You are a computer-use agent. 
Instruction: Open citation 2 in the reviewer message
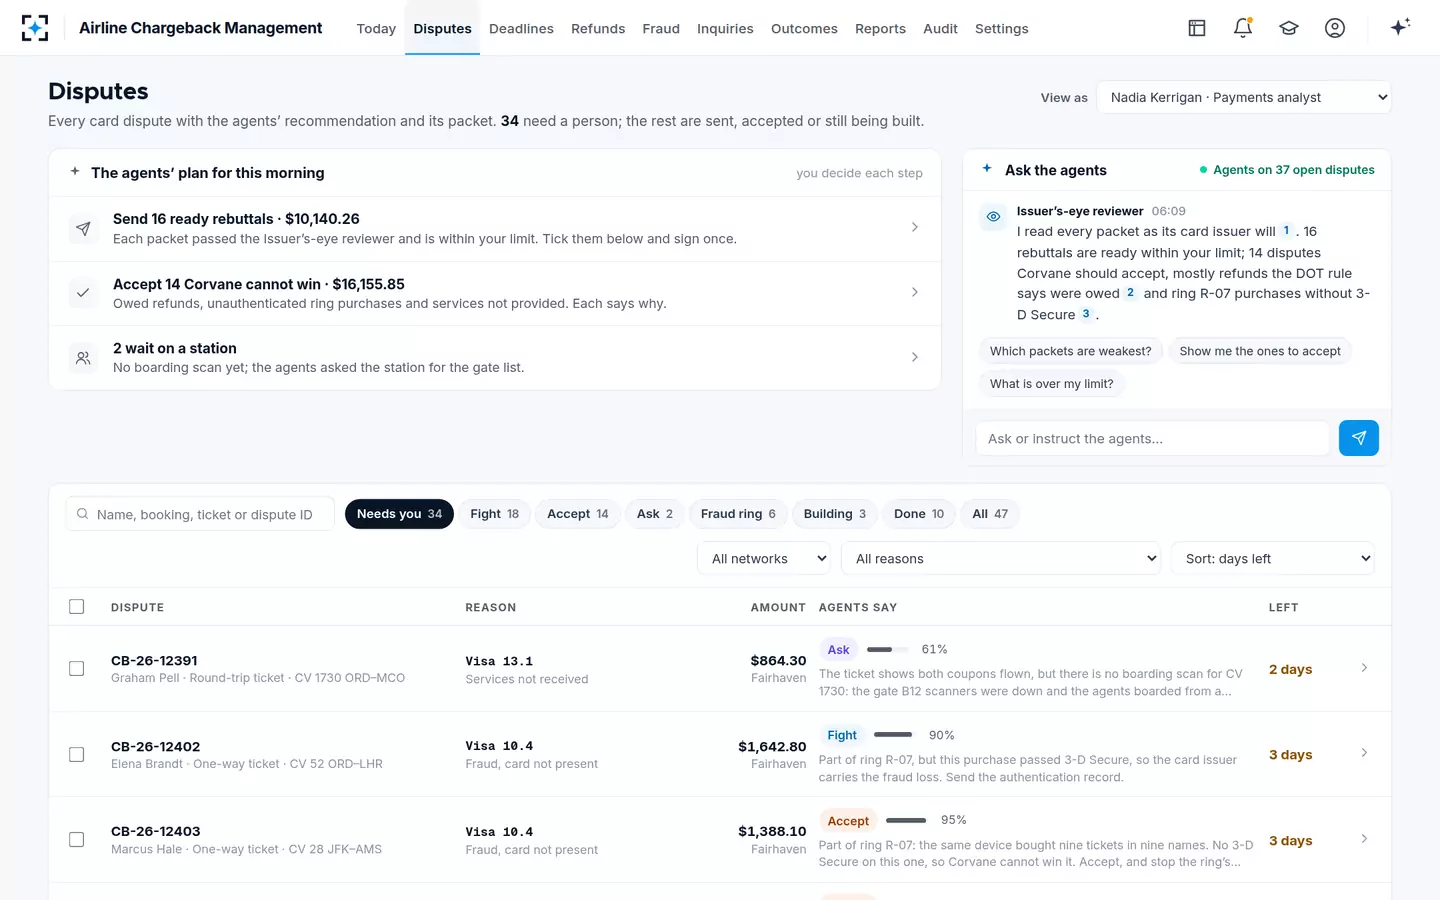pyautogui.click(x=1130, y=293)
